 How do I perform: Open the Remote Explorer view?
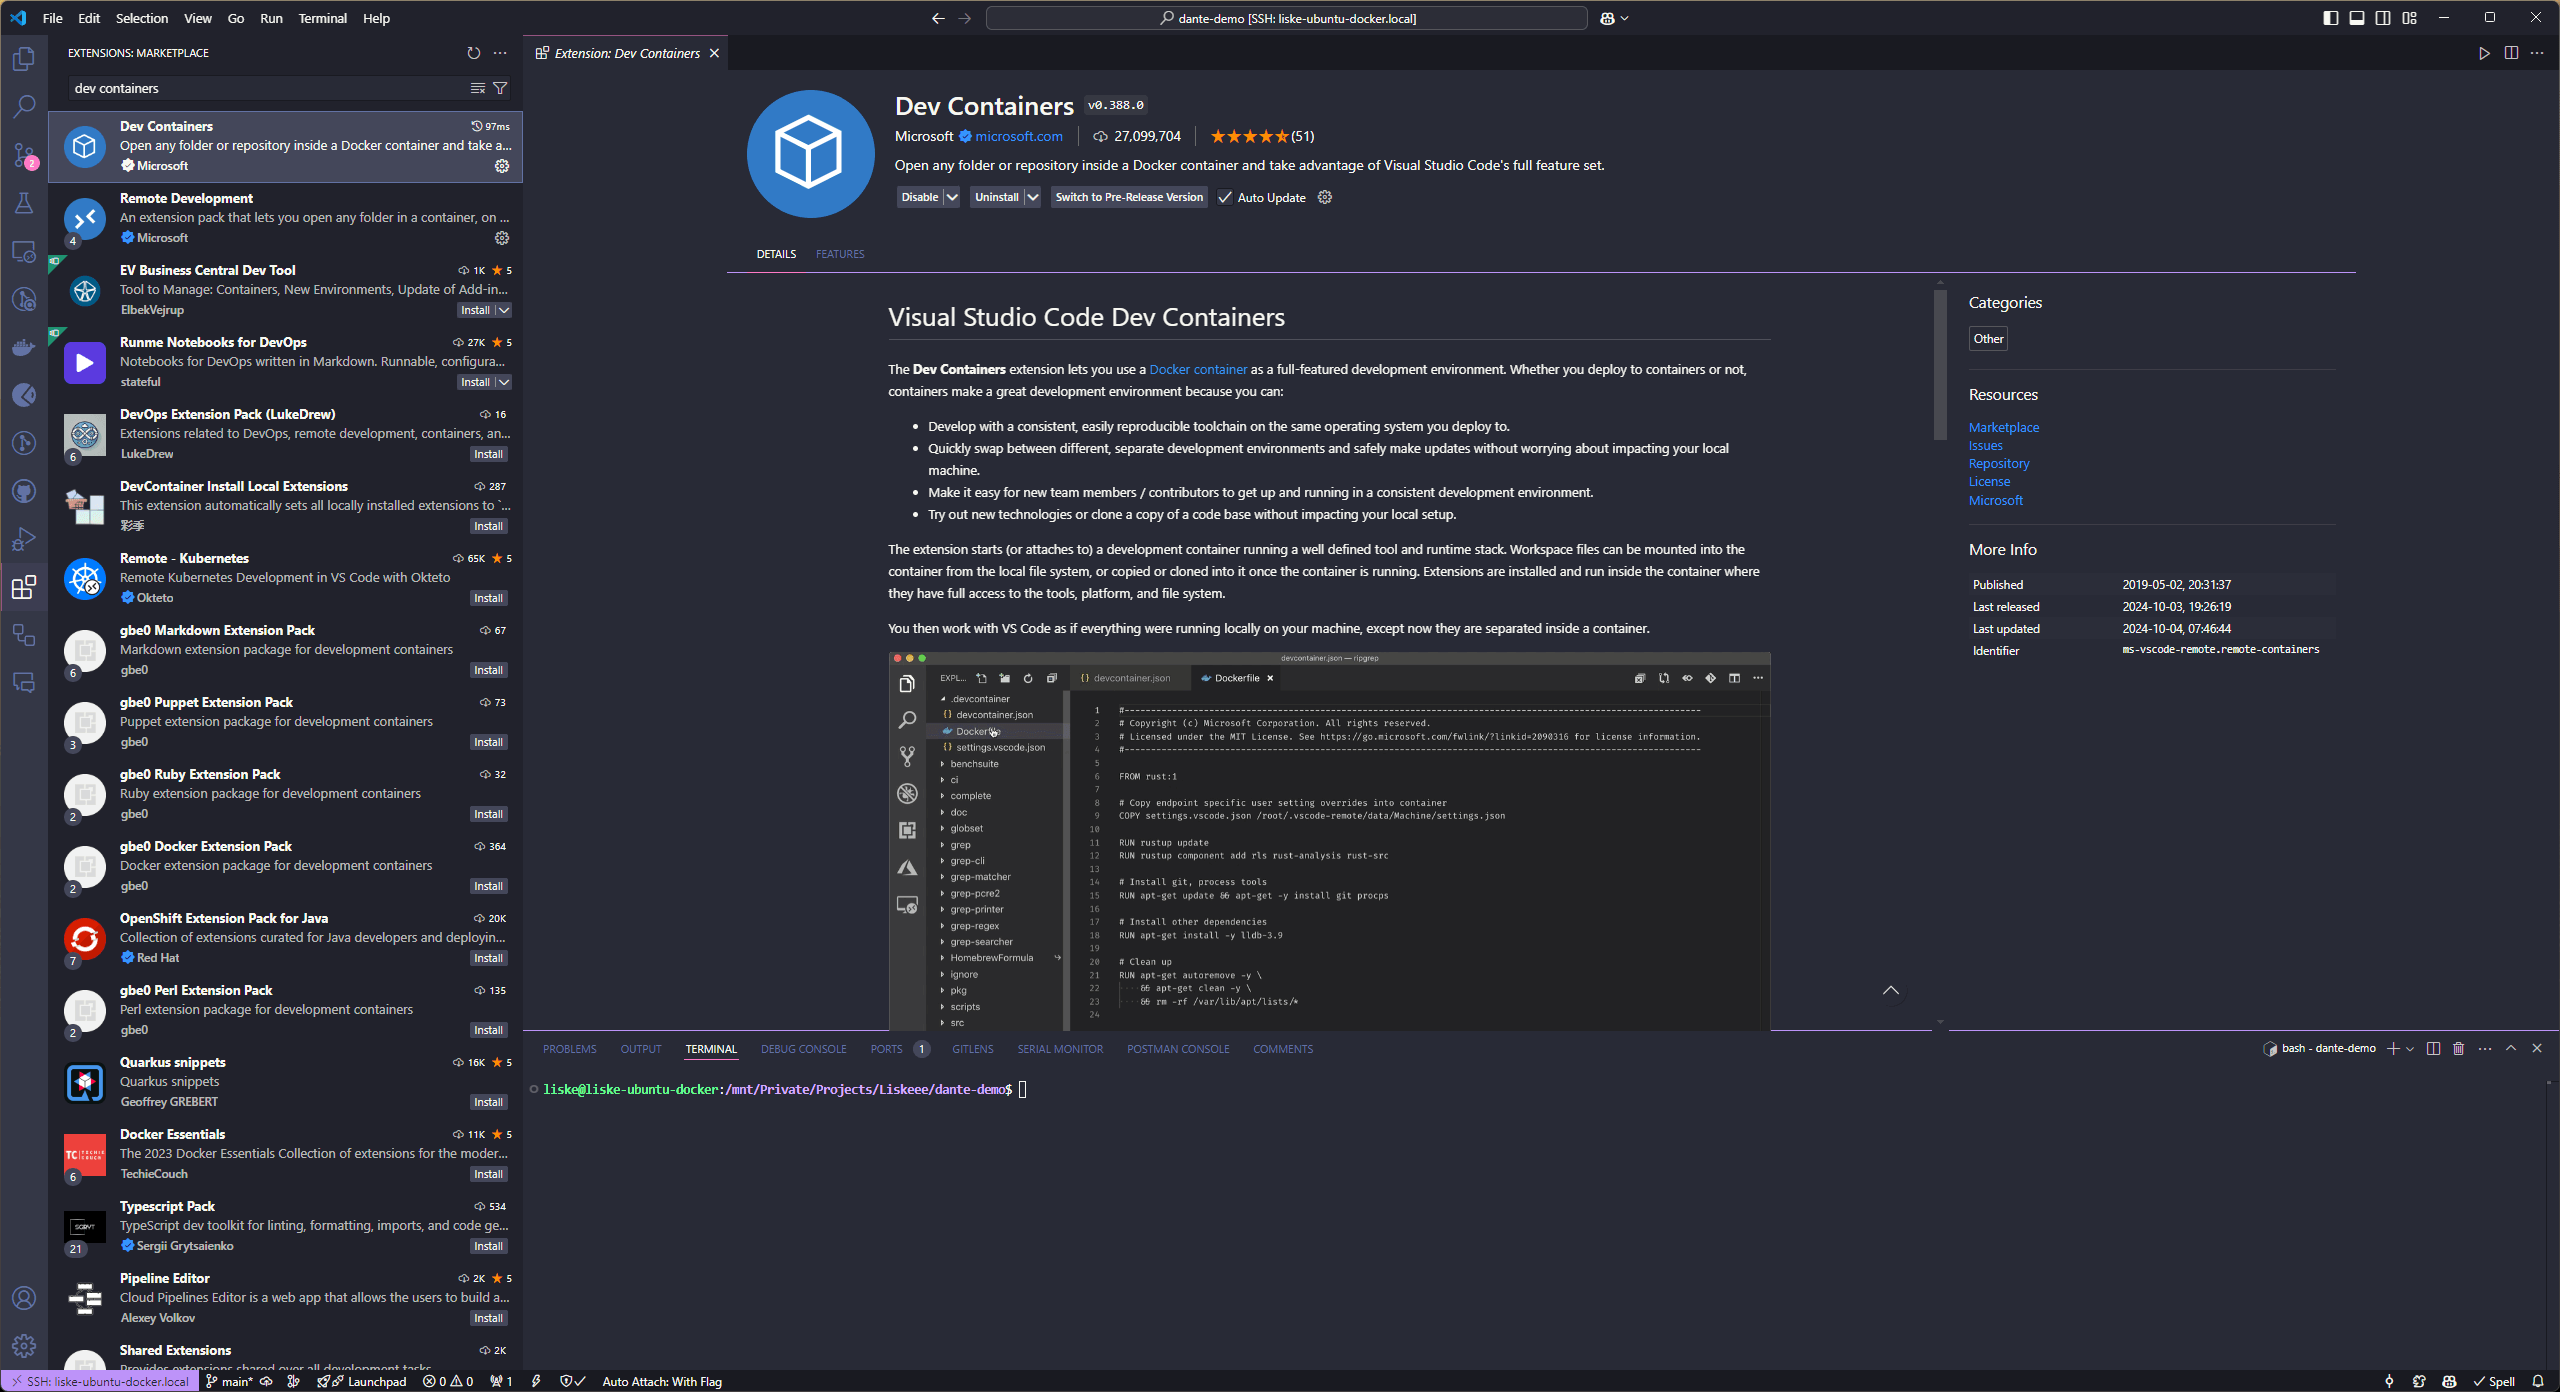click(24, 251)
